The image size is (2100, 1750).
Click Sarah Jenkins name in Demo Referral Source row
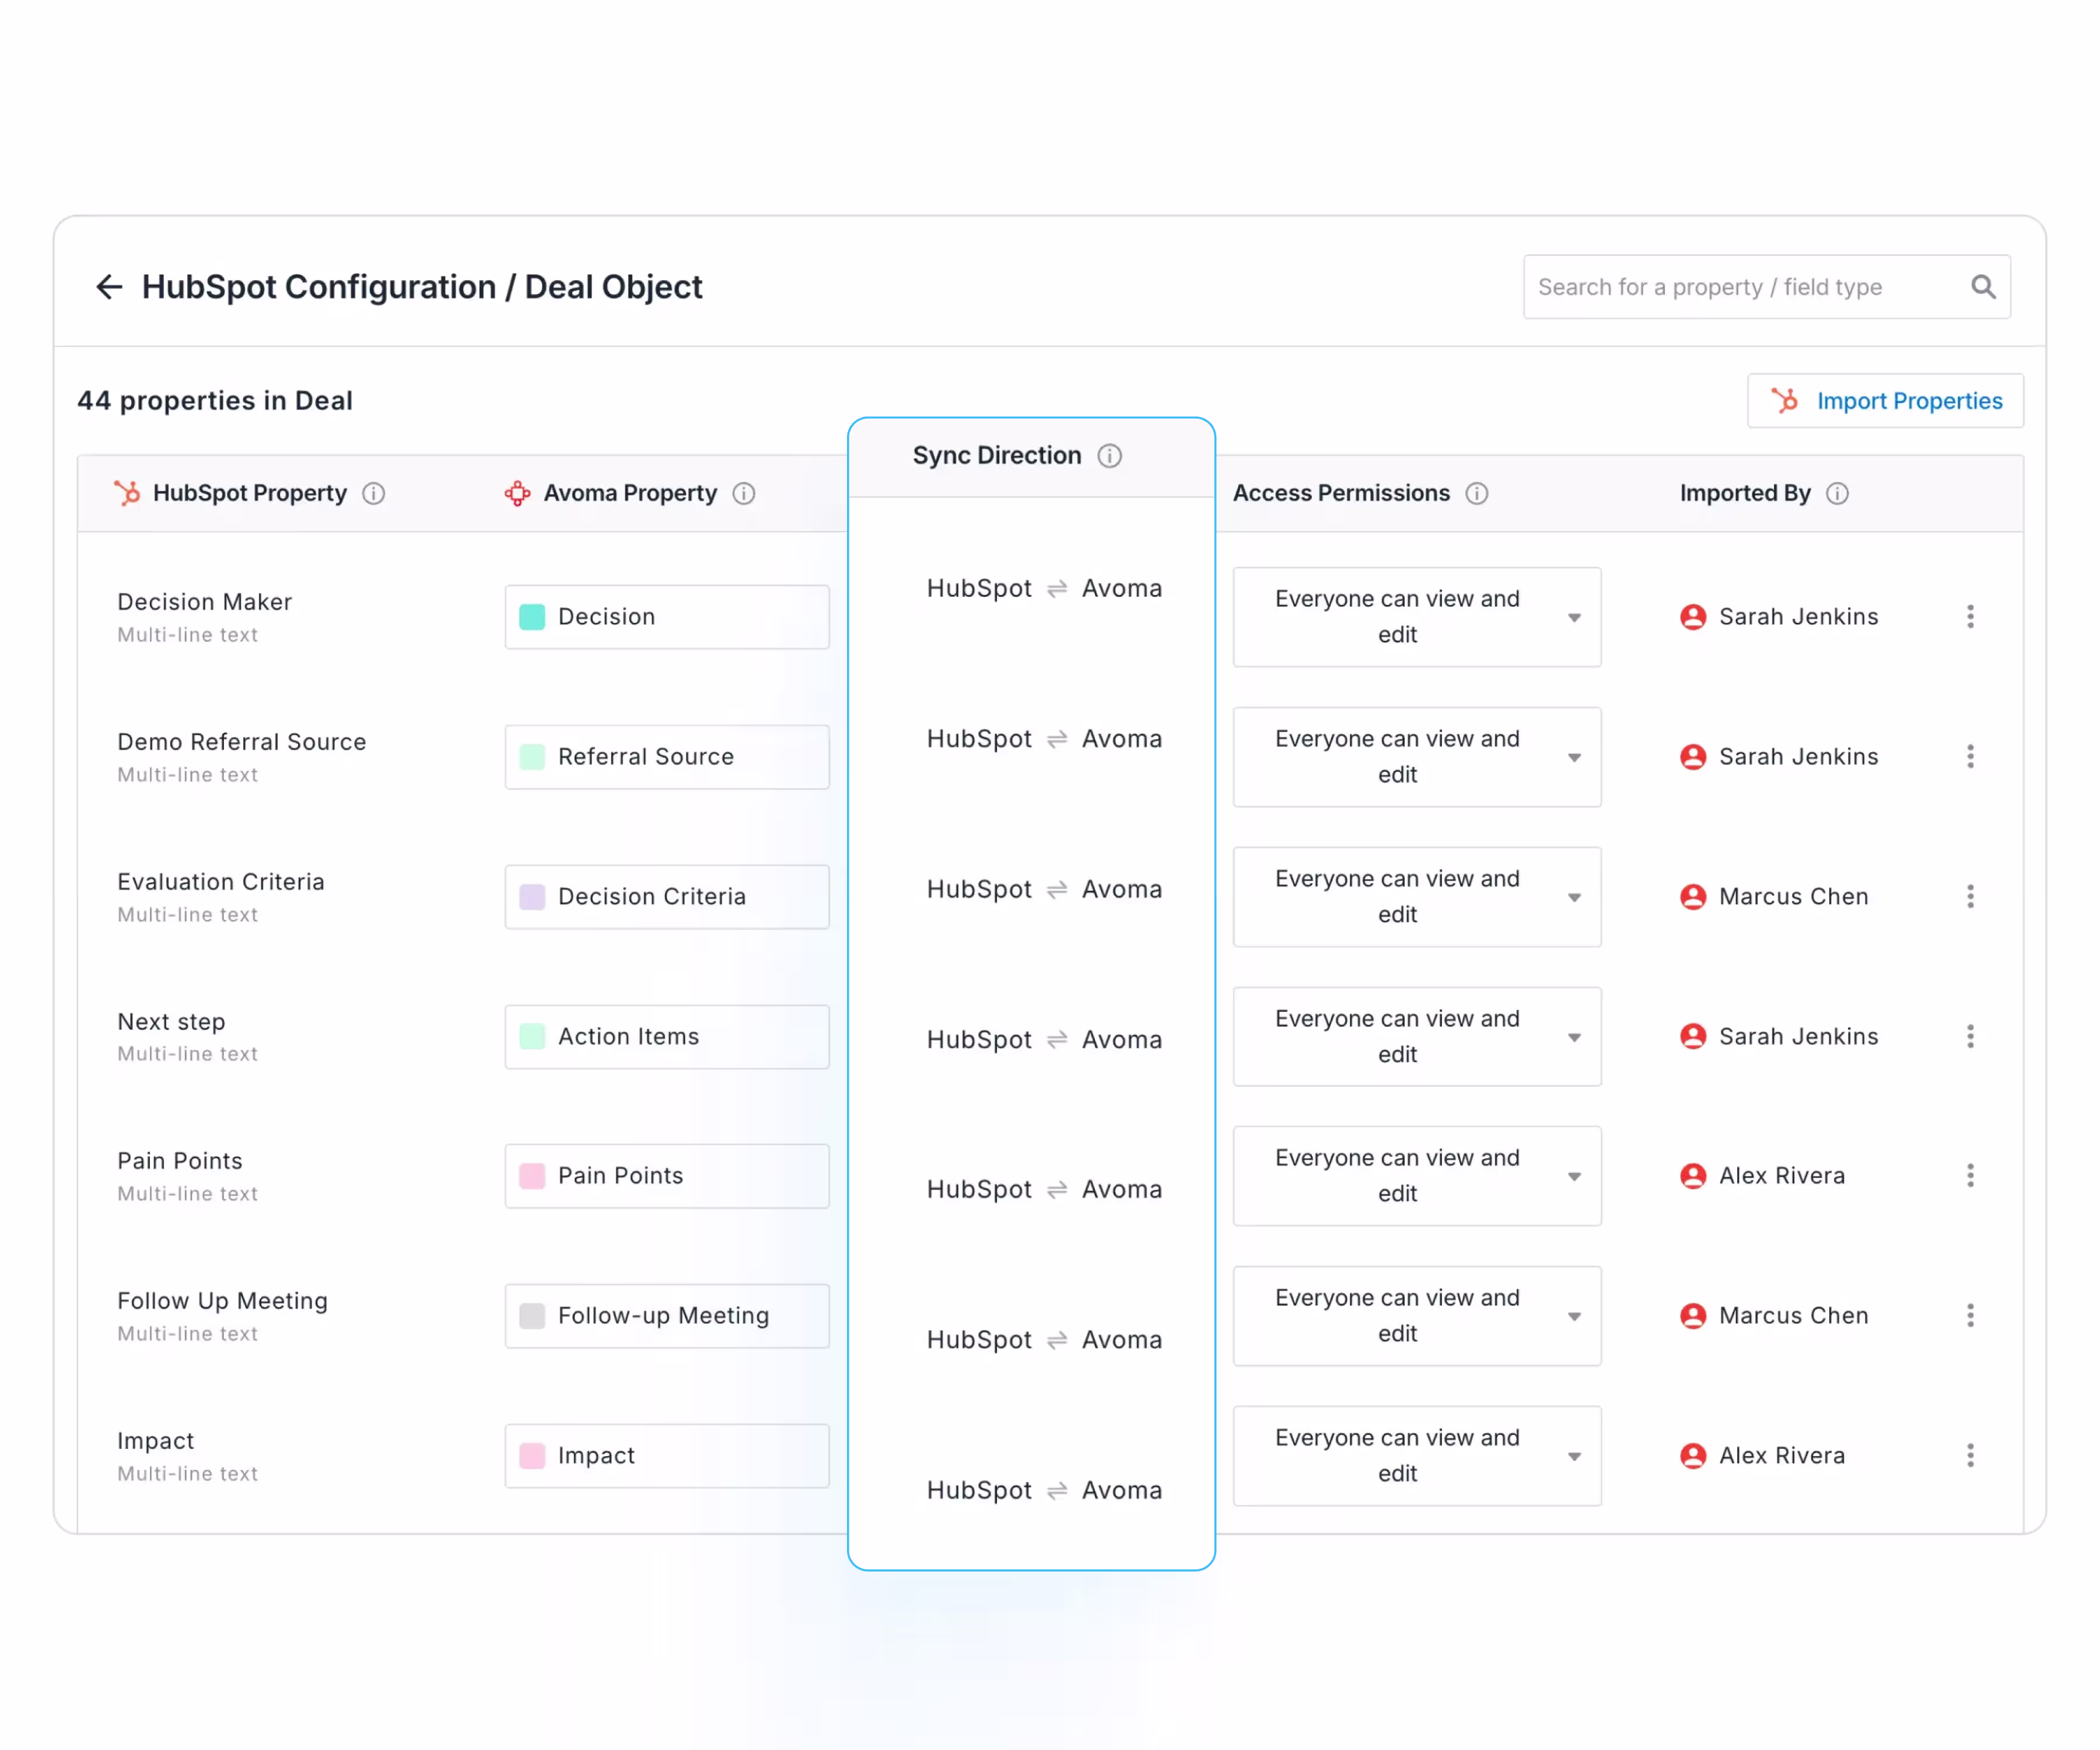tap(1799, 757)
